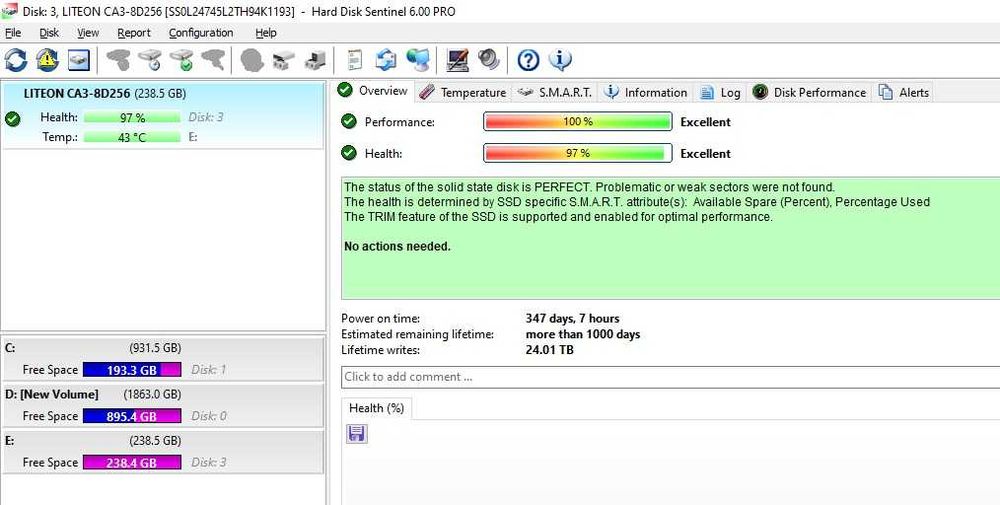
Task: Switch to the Log tab
Action: pos(721,92)
